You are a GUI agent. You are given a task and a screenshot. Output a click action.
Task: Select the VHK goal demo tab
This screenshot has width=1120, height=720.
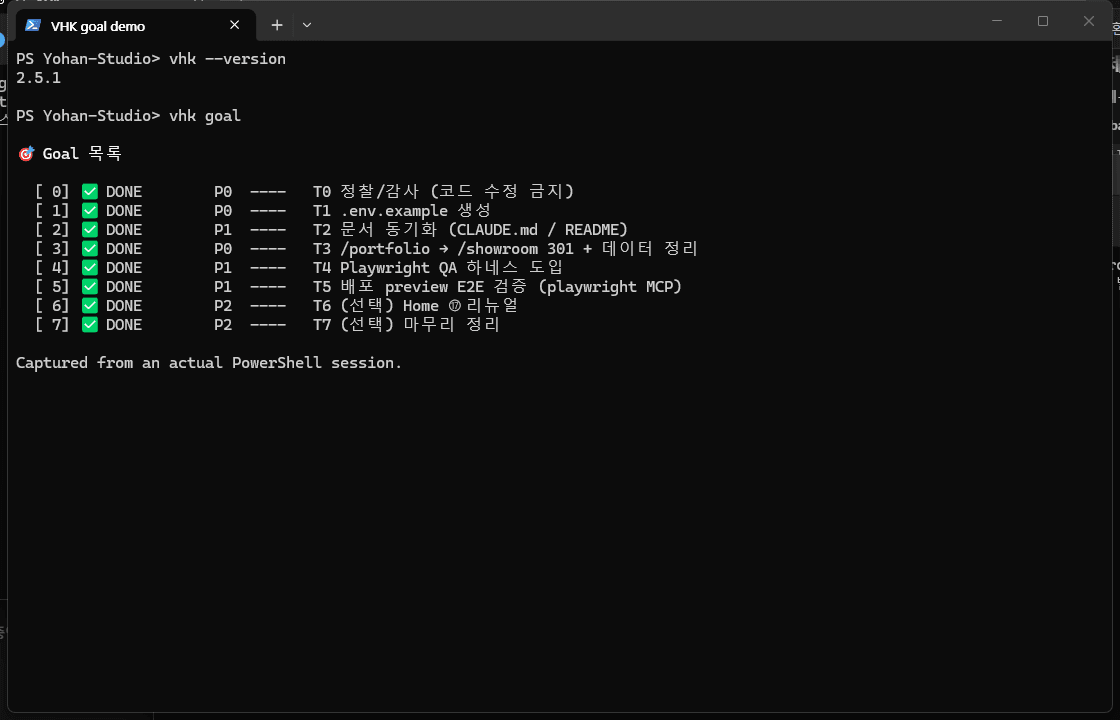(x=136, y=26)
